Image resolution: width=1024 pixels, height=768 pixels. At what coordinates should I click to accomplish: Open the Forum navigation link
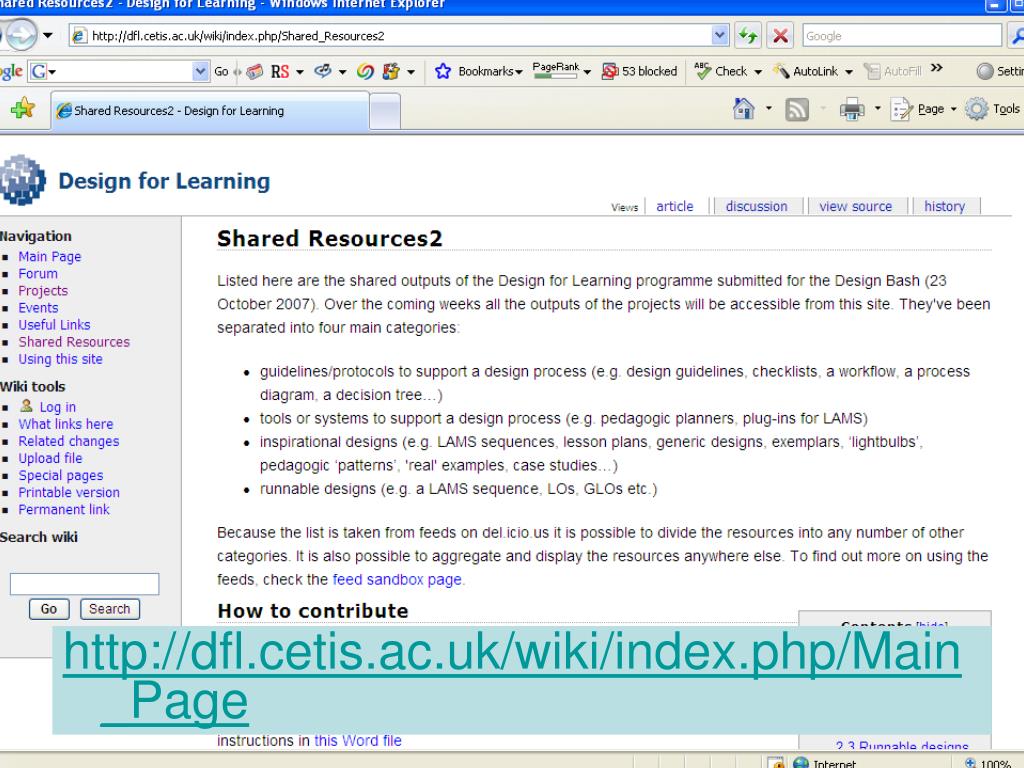(38, 274)
